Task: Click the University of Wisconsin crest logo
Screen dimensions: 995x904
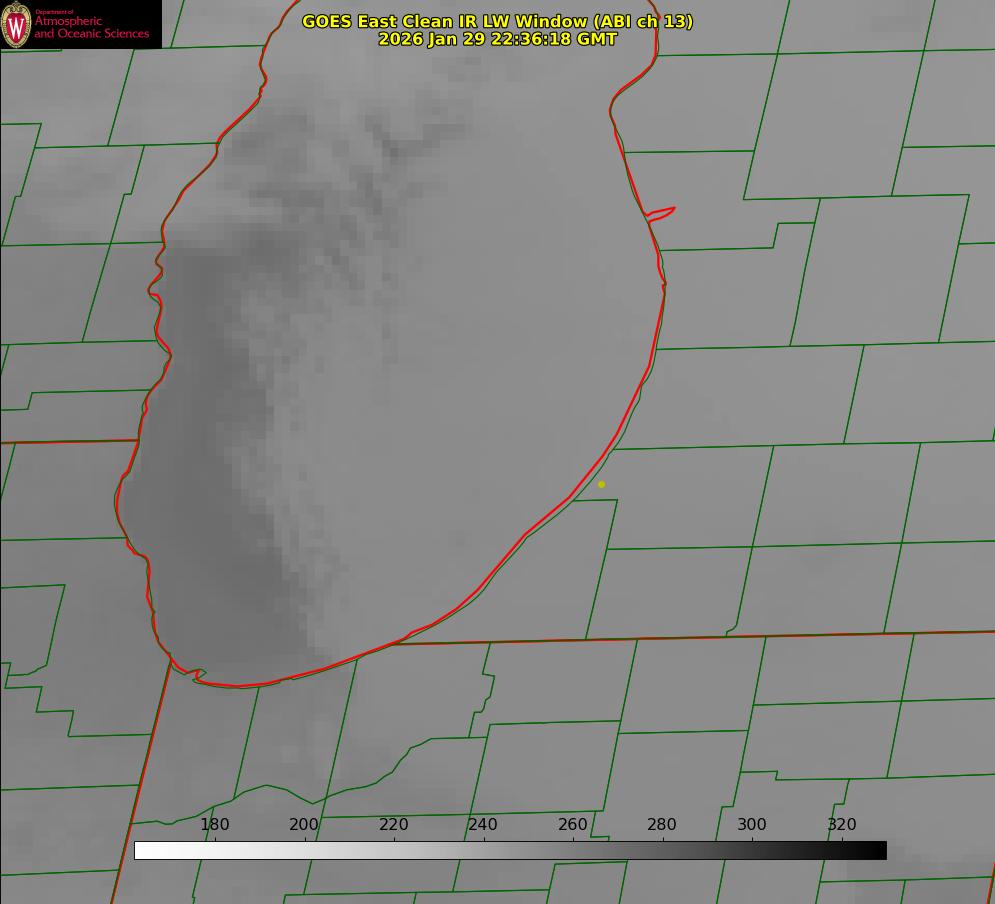Action: (16, 24)
